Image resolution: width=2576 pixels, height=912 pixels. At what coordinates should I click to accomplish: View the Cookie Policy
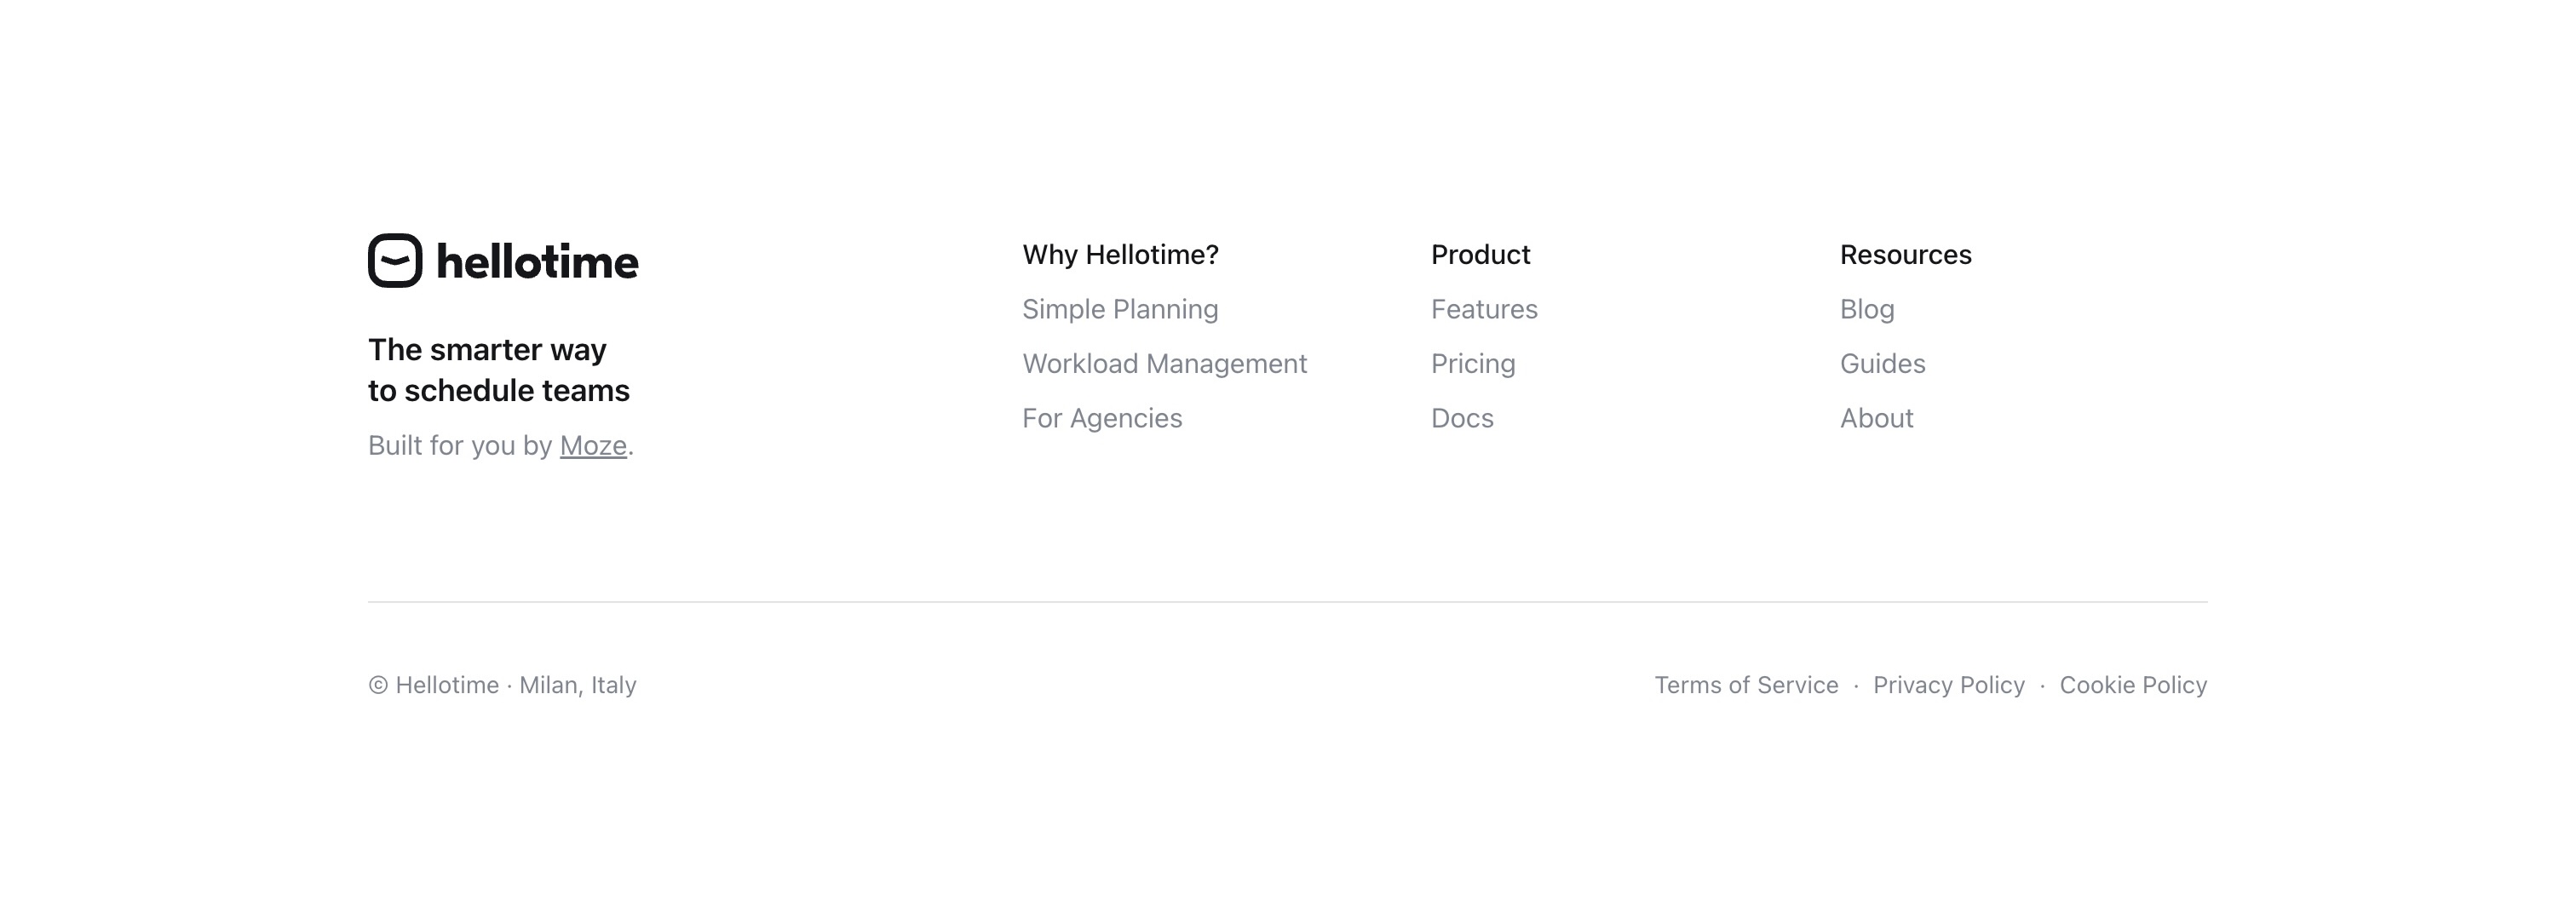[2133, 685]
